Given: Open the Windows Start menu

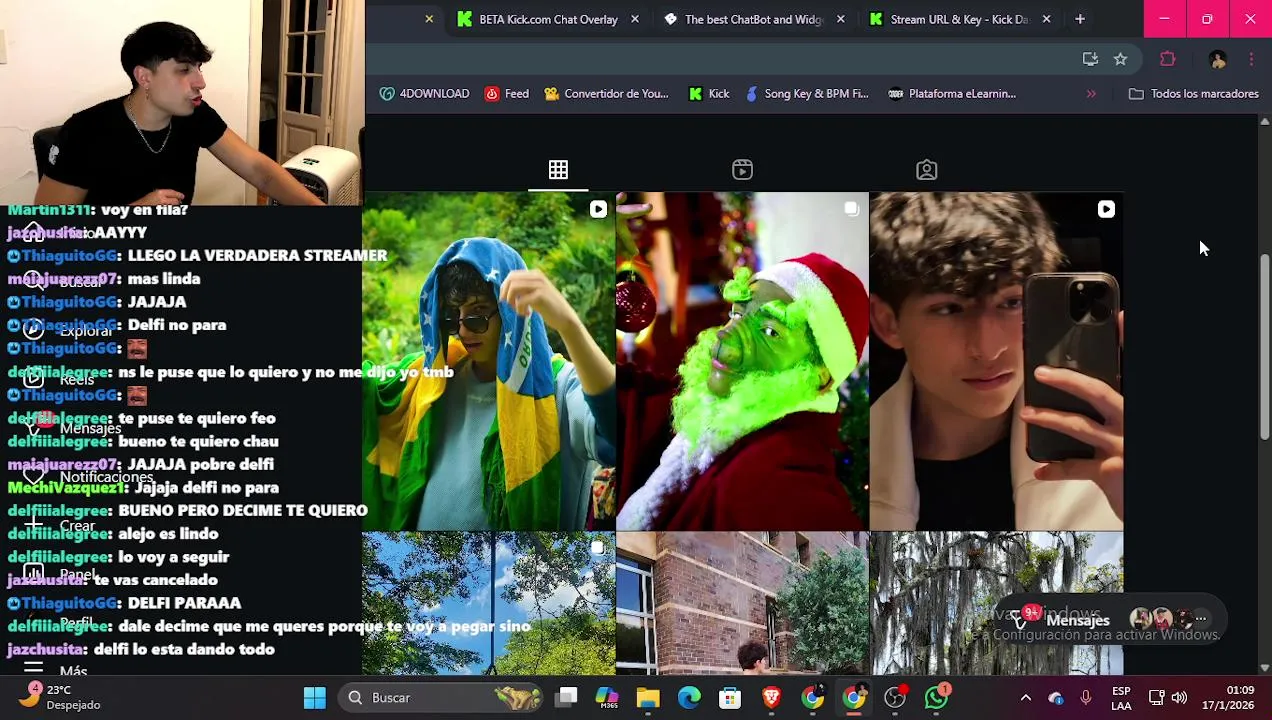Looking at the screenshot, I should (x=315, y=698).
